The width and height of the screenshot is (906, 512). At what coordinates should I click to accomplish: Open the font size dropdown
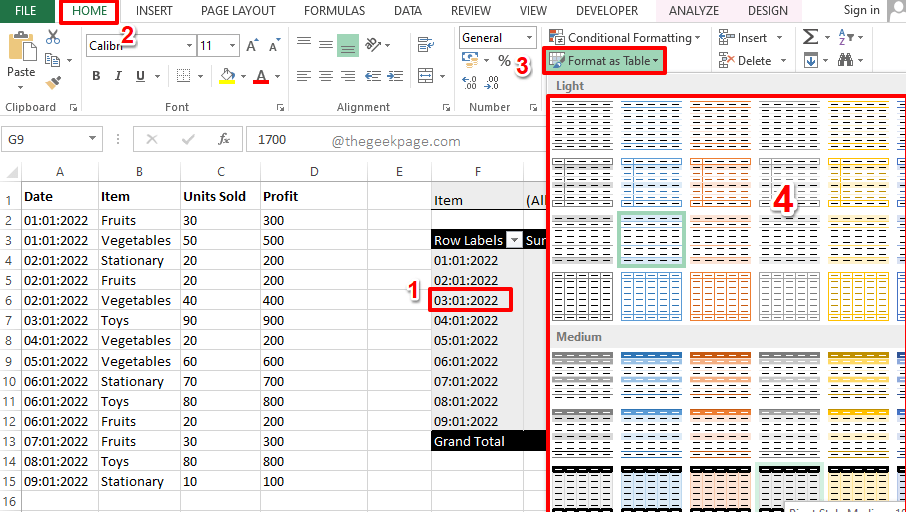point(232,46)
